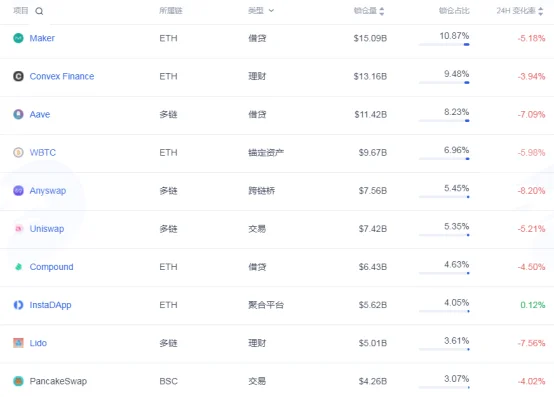The width and height of the screenshot is (554, 397).
Task: Open the PancakeSwap project link
Action: pyautogui.click(x=58, y=381)
